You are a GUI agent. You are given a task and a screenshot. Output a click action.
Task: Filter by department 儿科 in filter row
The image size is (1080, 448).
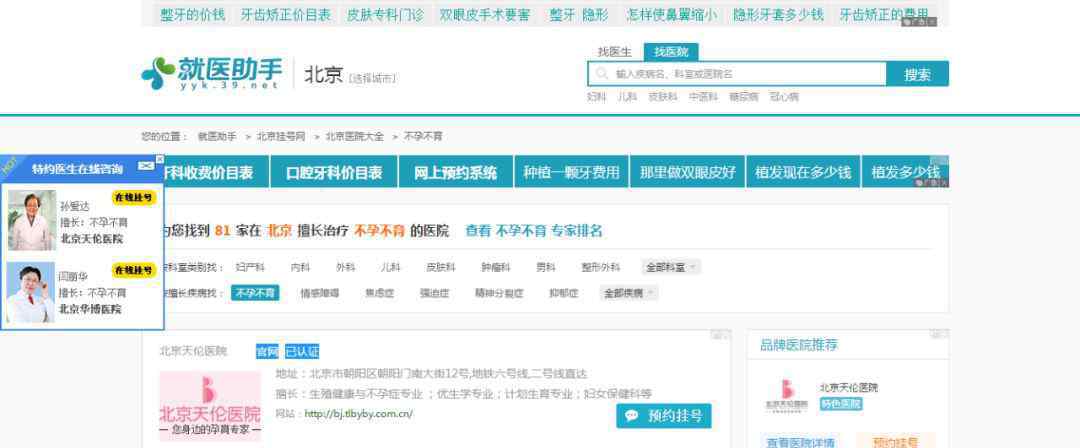[x=391, y=267]
